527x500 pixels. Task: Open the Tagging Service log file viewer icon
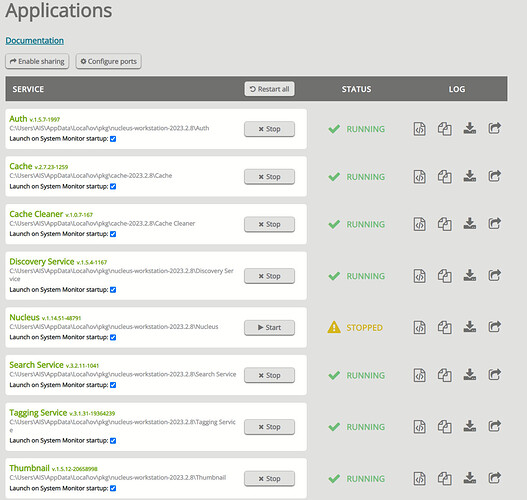tap(419, 427)
